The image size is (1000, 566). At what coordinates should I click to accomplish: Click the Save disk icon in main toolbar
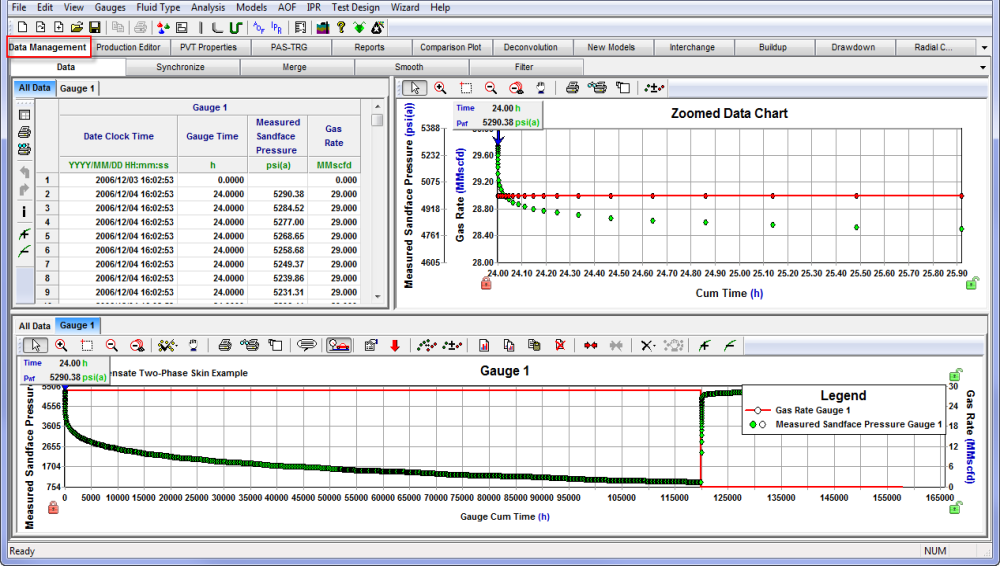(94, 27)
